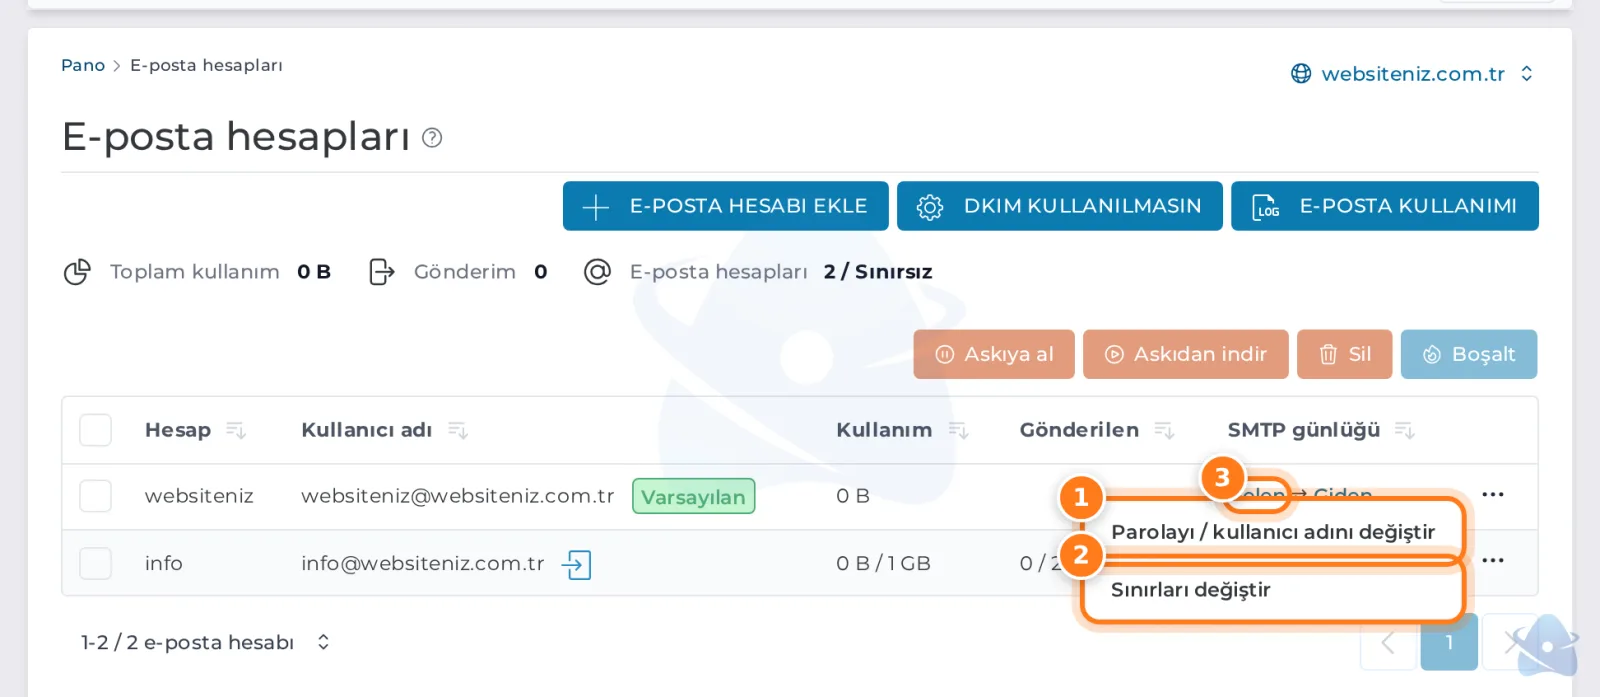Go to Pano breadcrumb link

83,65
